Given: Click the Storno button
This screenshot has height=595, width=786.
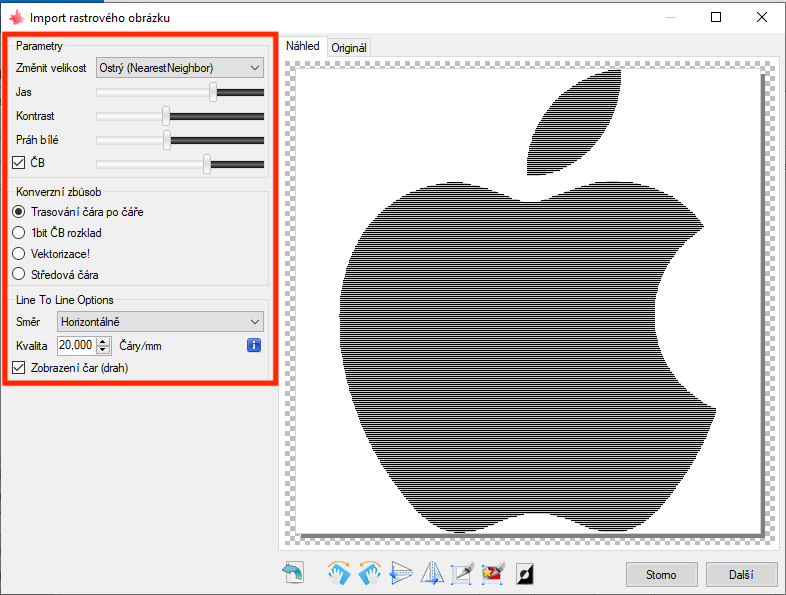Looking at the screenshot, I should 661,575.
